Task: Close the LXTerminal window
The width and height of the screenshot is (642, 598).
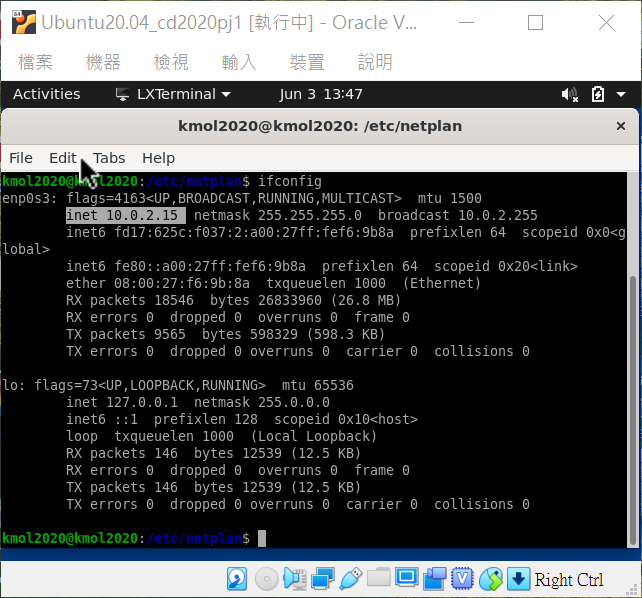Action: [621, 126]
